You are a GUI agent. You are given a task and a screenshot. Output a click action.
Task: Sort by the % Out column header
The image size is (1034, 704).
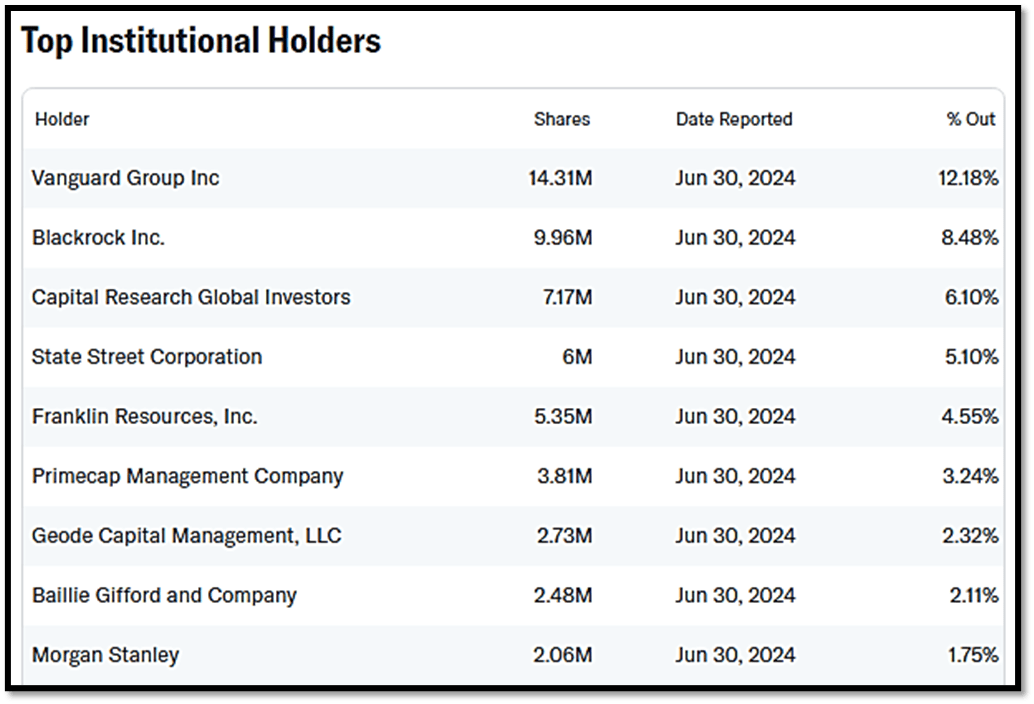pos(971,119)
